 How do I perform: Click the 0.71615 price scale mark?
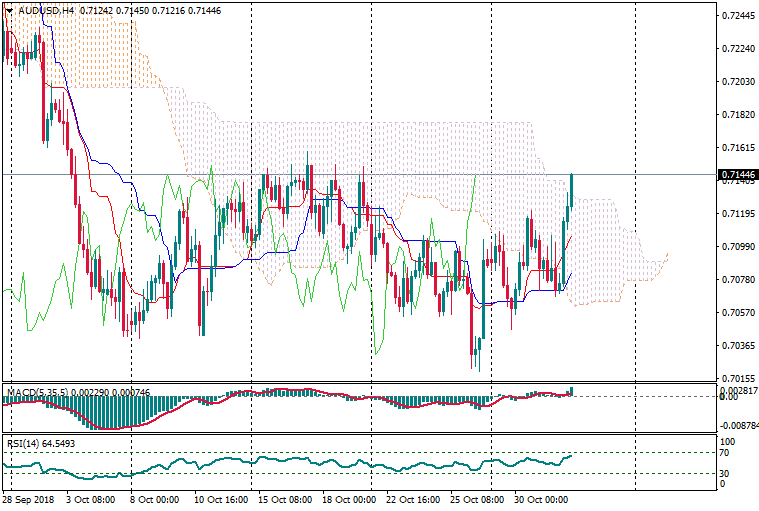coord(737,148)
